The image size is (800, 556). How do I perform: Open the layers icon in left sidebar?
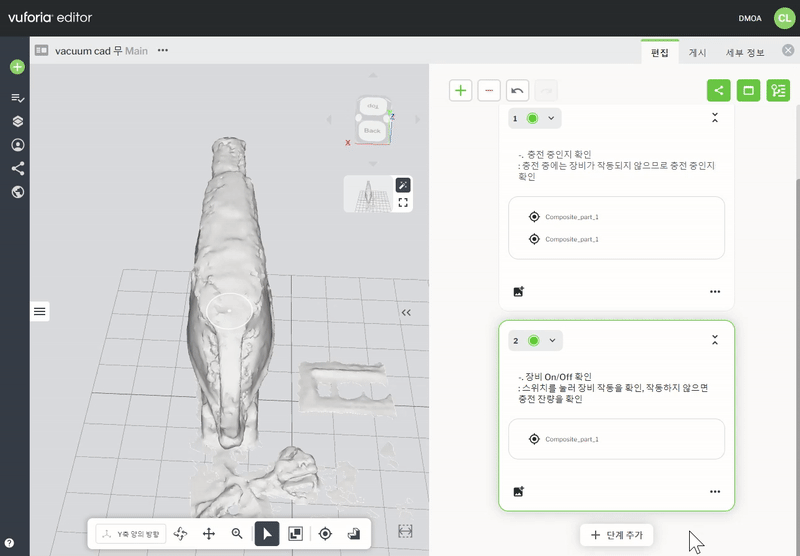(x=17, y=121)
